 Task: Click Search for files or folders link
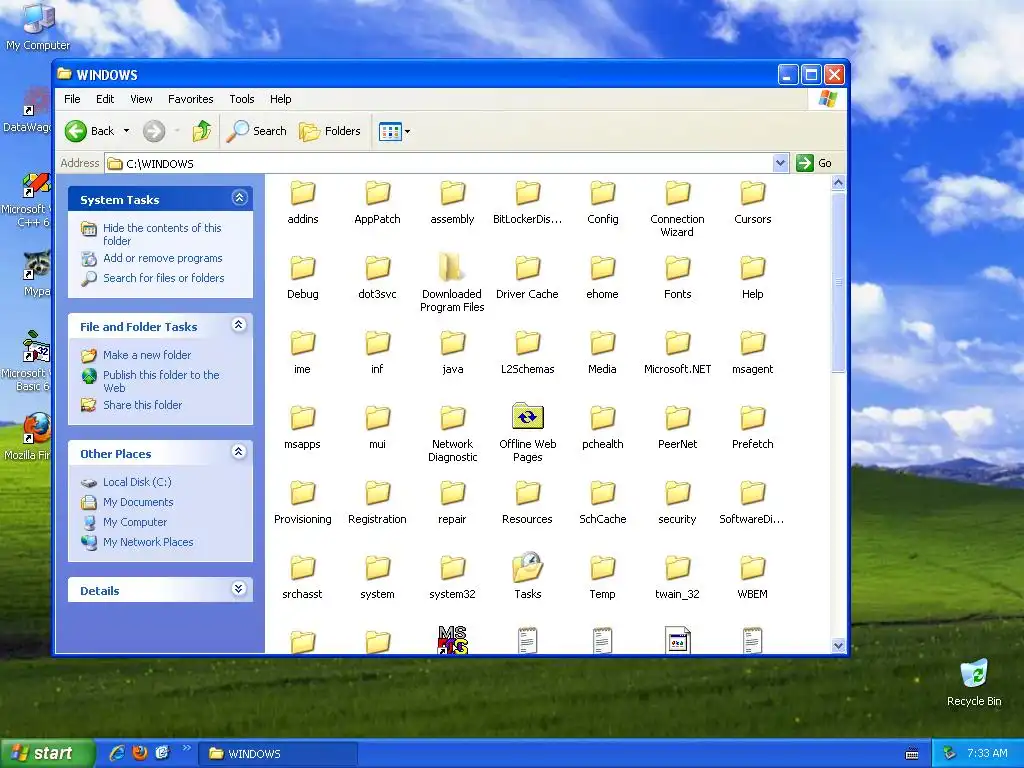(163, 278)
